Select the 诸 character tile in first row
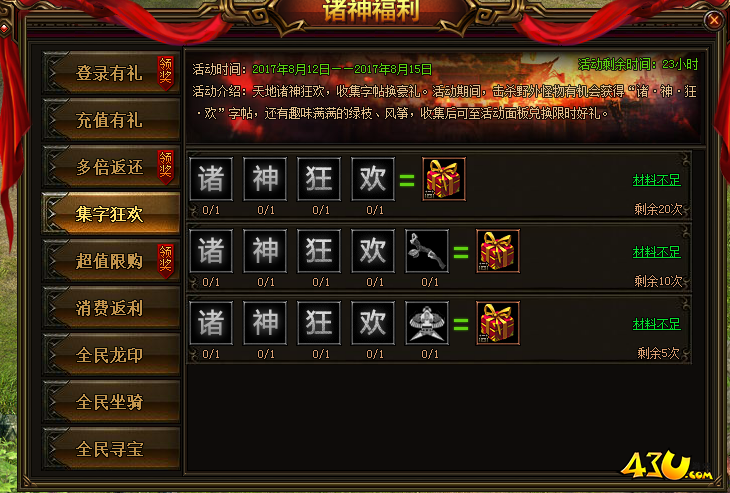The width and height of the screenshot is (730, 493). (211, 179)
